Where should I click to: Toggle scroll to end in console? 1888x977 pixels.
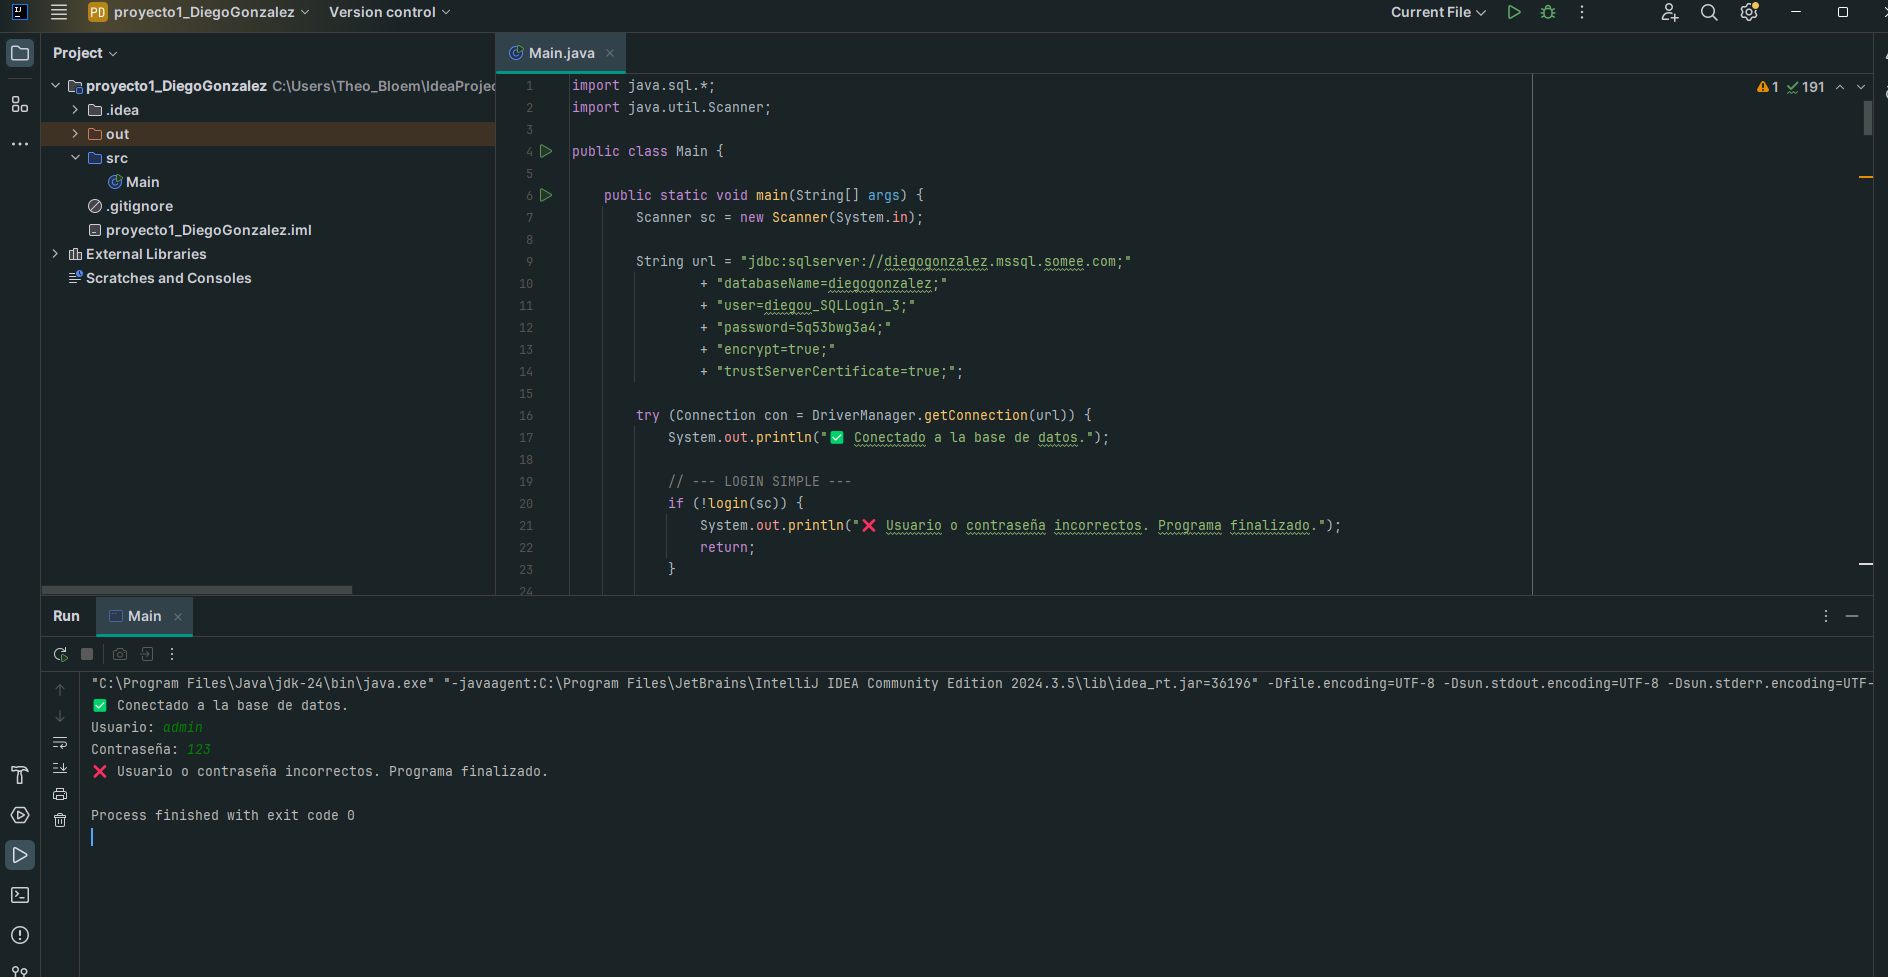click(60, 768)
